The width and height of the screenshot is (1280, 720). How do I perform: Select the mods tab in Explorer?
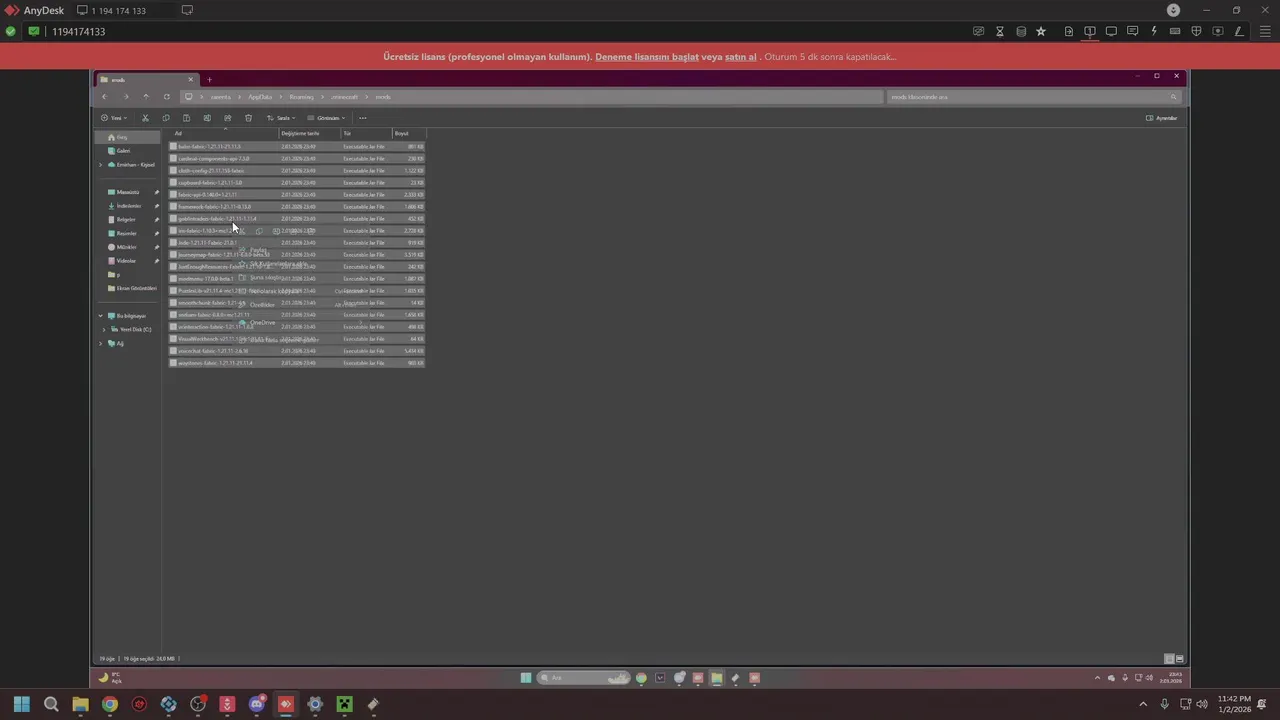[147, 79]
